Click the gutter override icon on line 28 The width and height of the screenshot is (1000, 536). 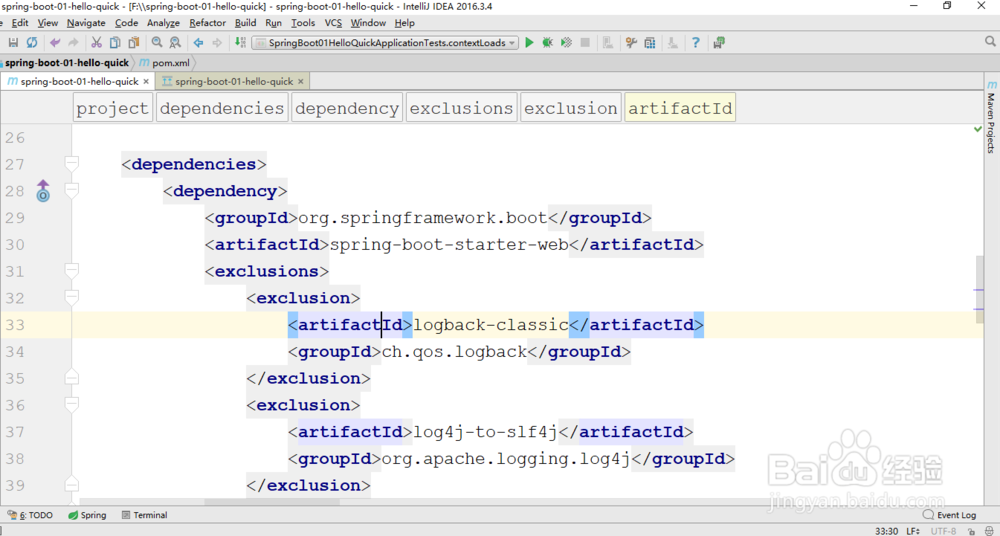point(43,191)
